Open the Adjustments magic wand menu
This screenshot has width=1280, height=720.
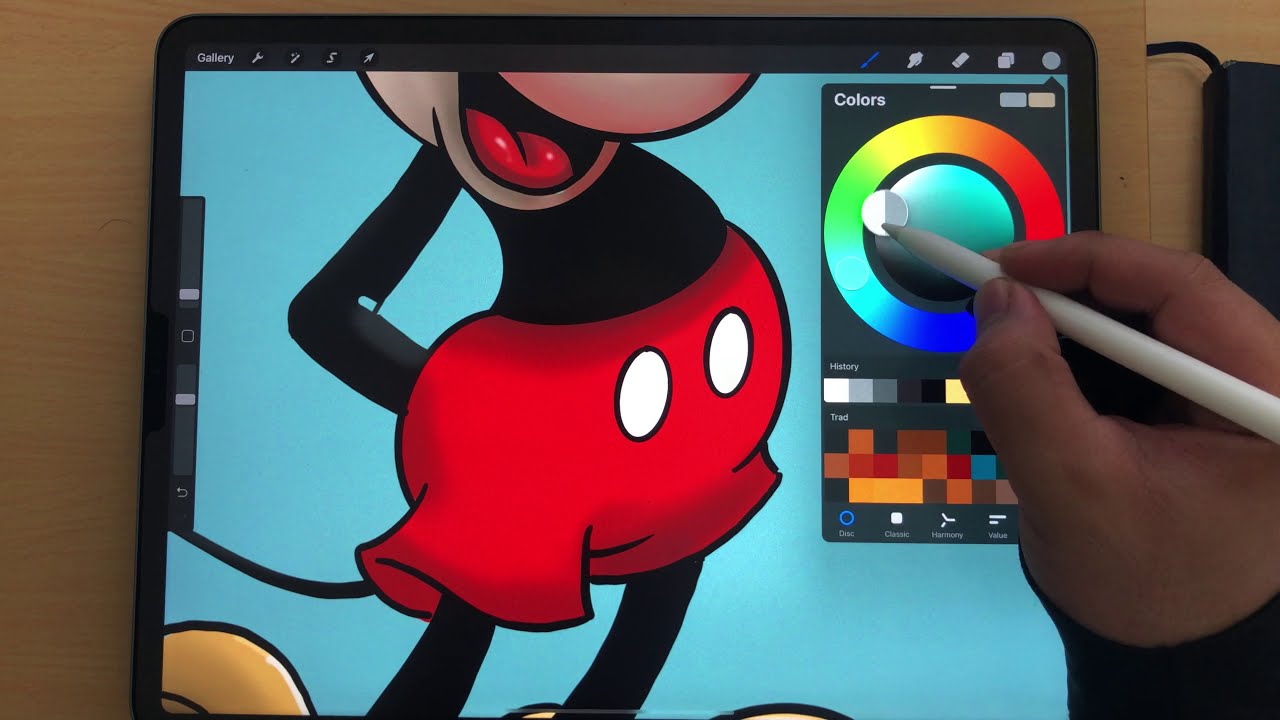[295, 58]
